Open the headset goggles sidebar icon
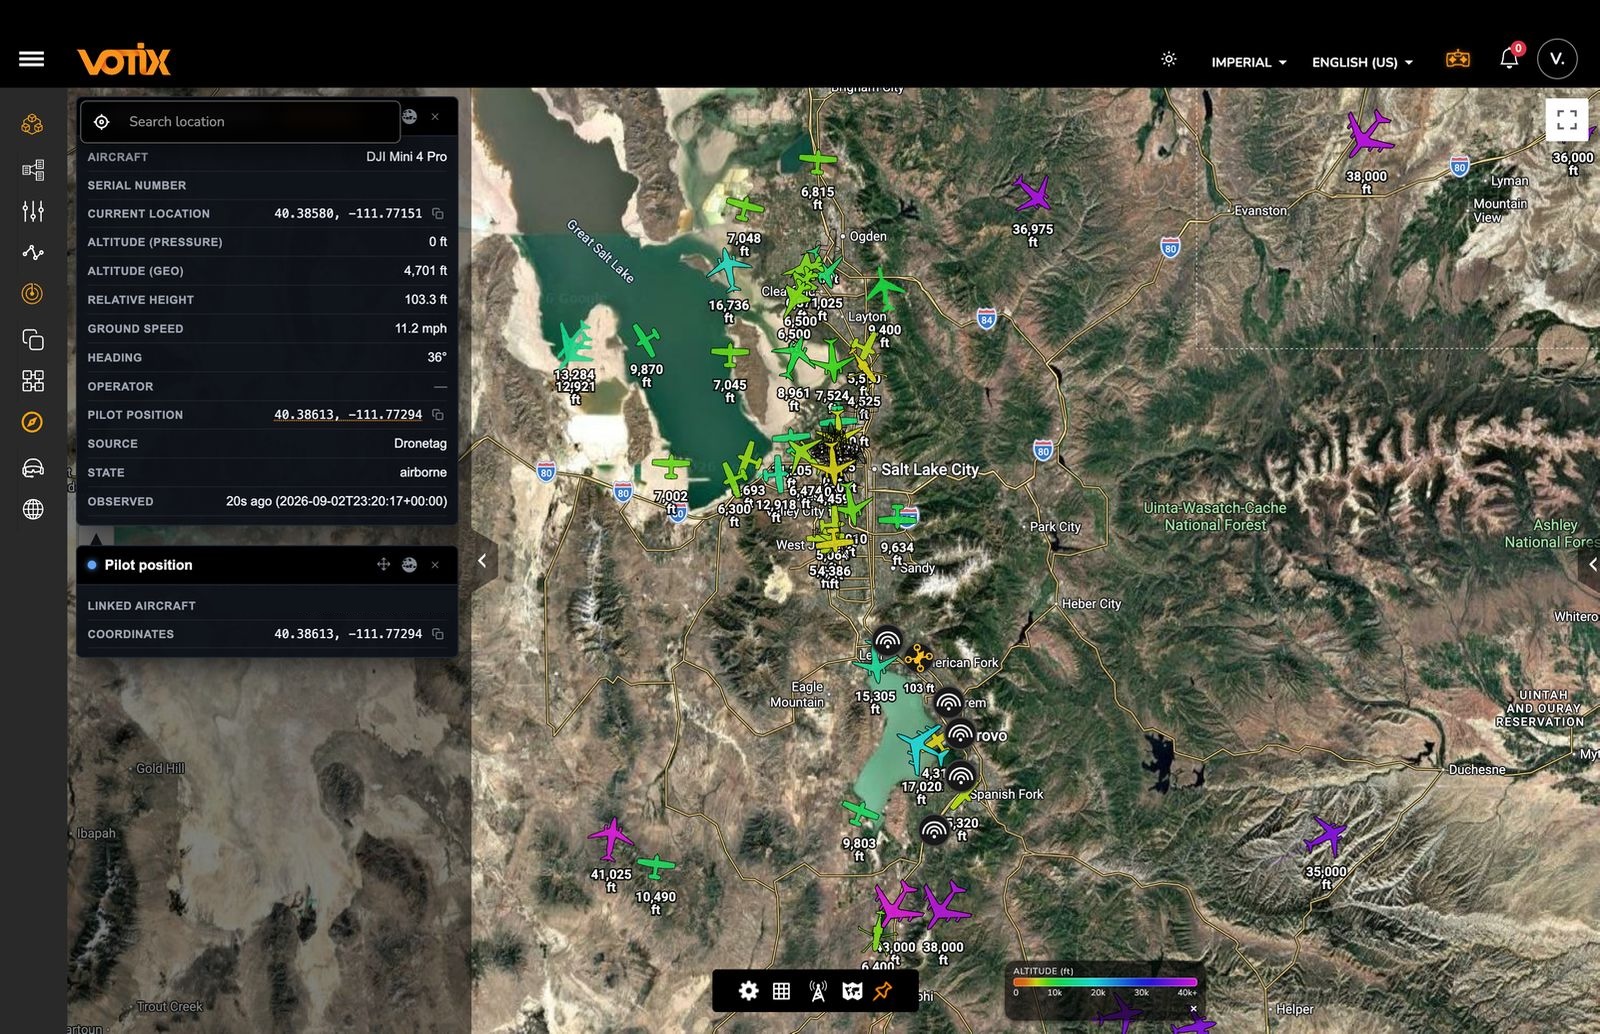This screenshot has width=1600, height=1034. coord(33,467)
